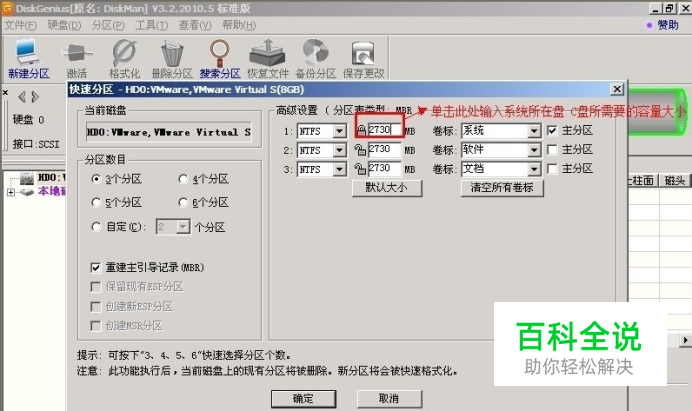This screenshot has width=692, height=411.
Task: Click the 磁头 column header
Action: [675, 180]
